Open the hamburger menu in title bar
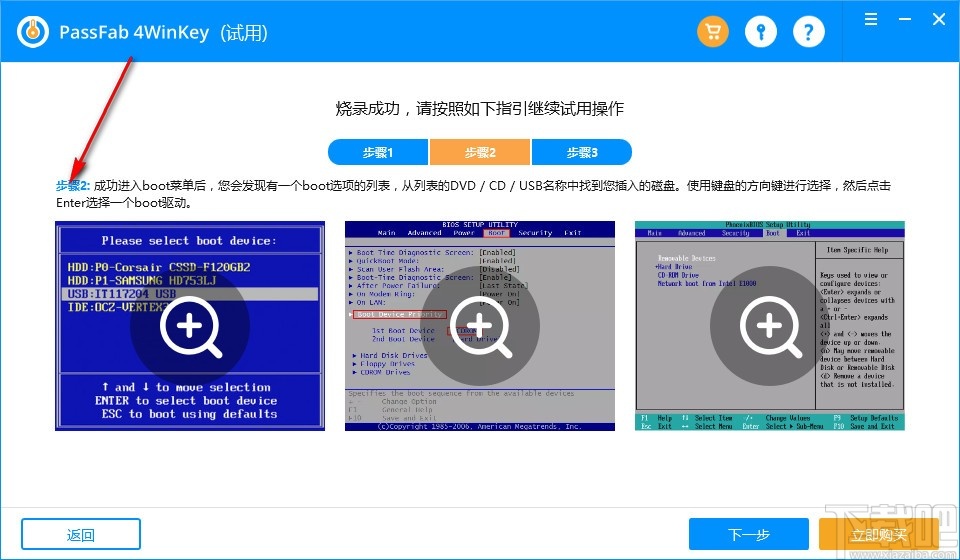 871,19
